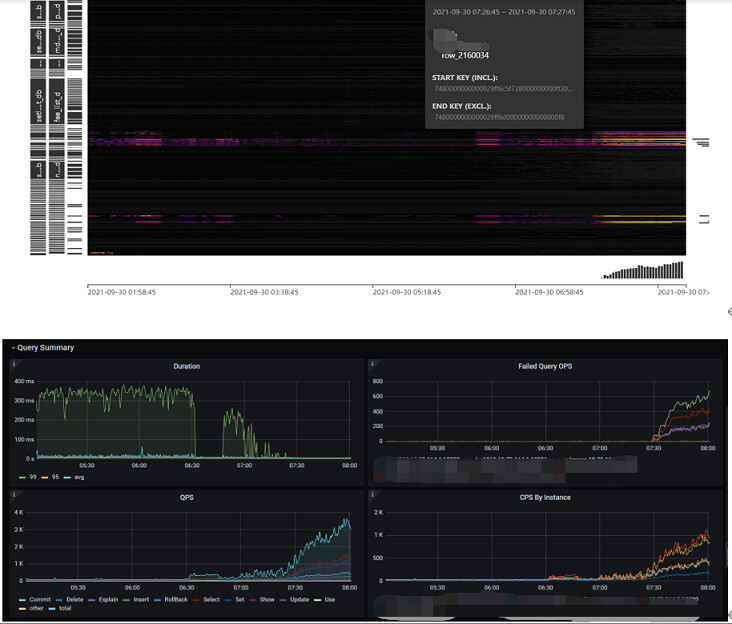732x624 pixels.
Task: Click the bracket marker right of the heatmap
Action: [702, 219]
